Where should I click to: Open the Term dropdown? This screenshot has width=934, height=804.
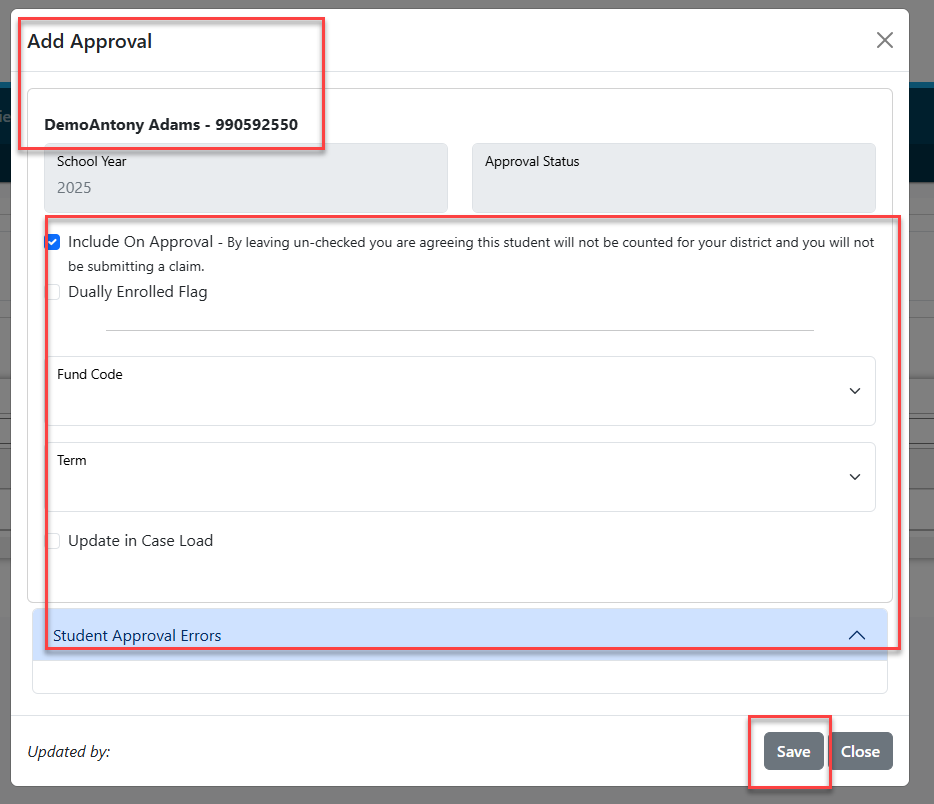point(460,476)
